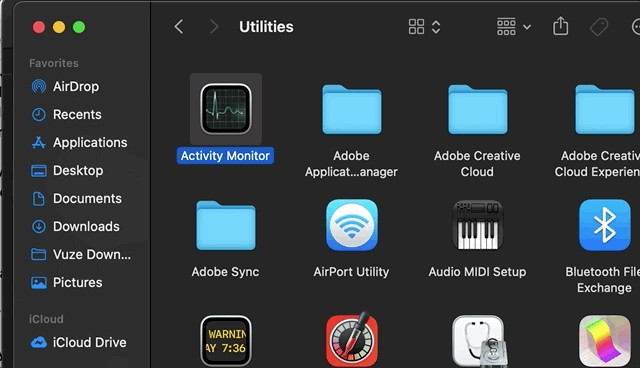Select the Bluetooth File Exchange icon
This screenshot has width=640, height=368.
604,225
